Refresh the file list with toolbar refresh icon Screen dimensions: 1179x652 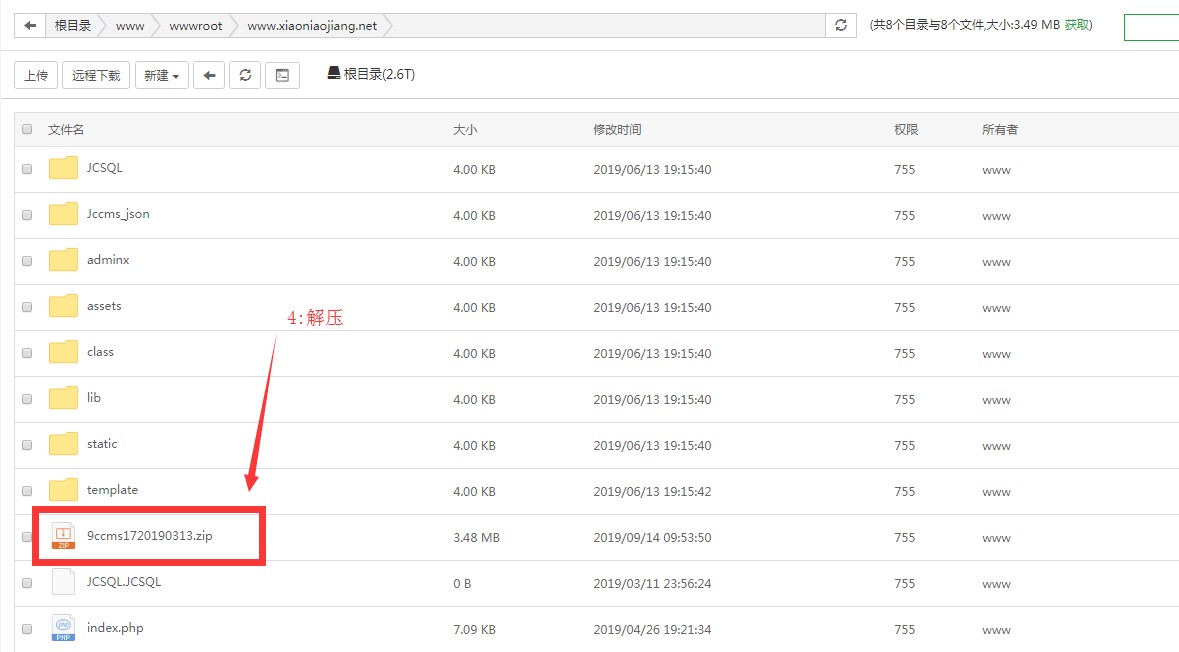coord(245,75)
